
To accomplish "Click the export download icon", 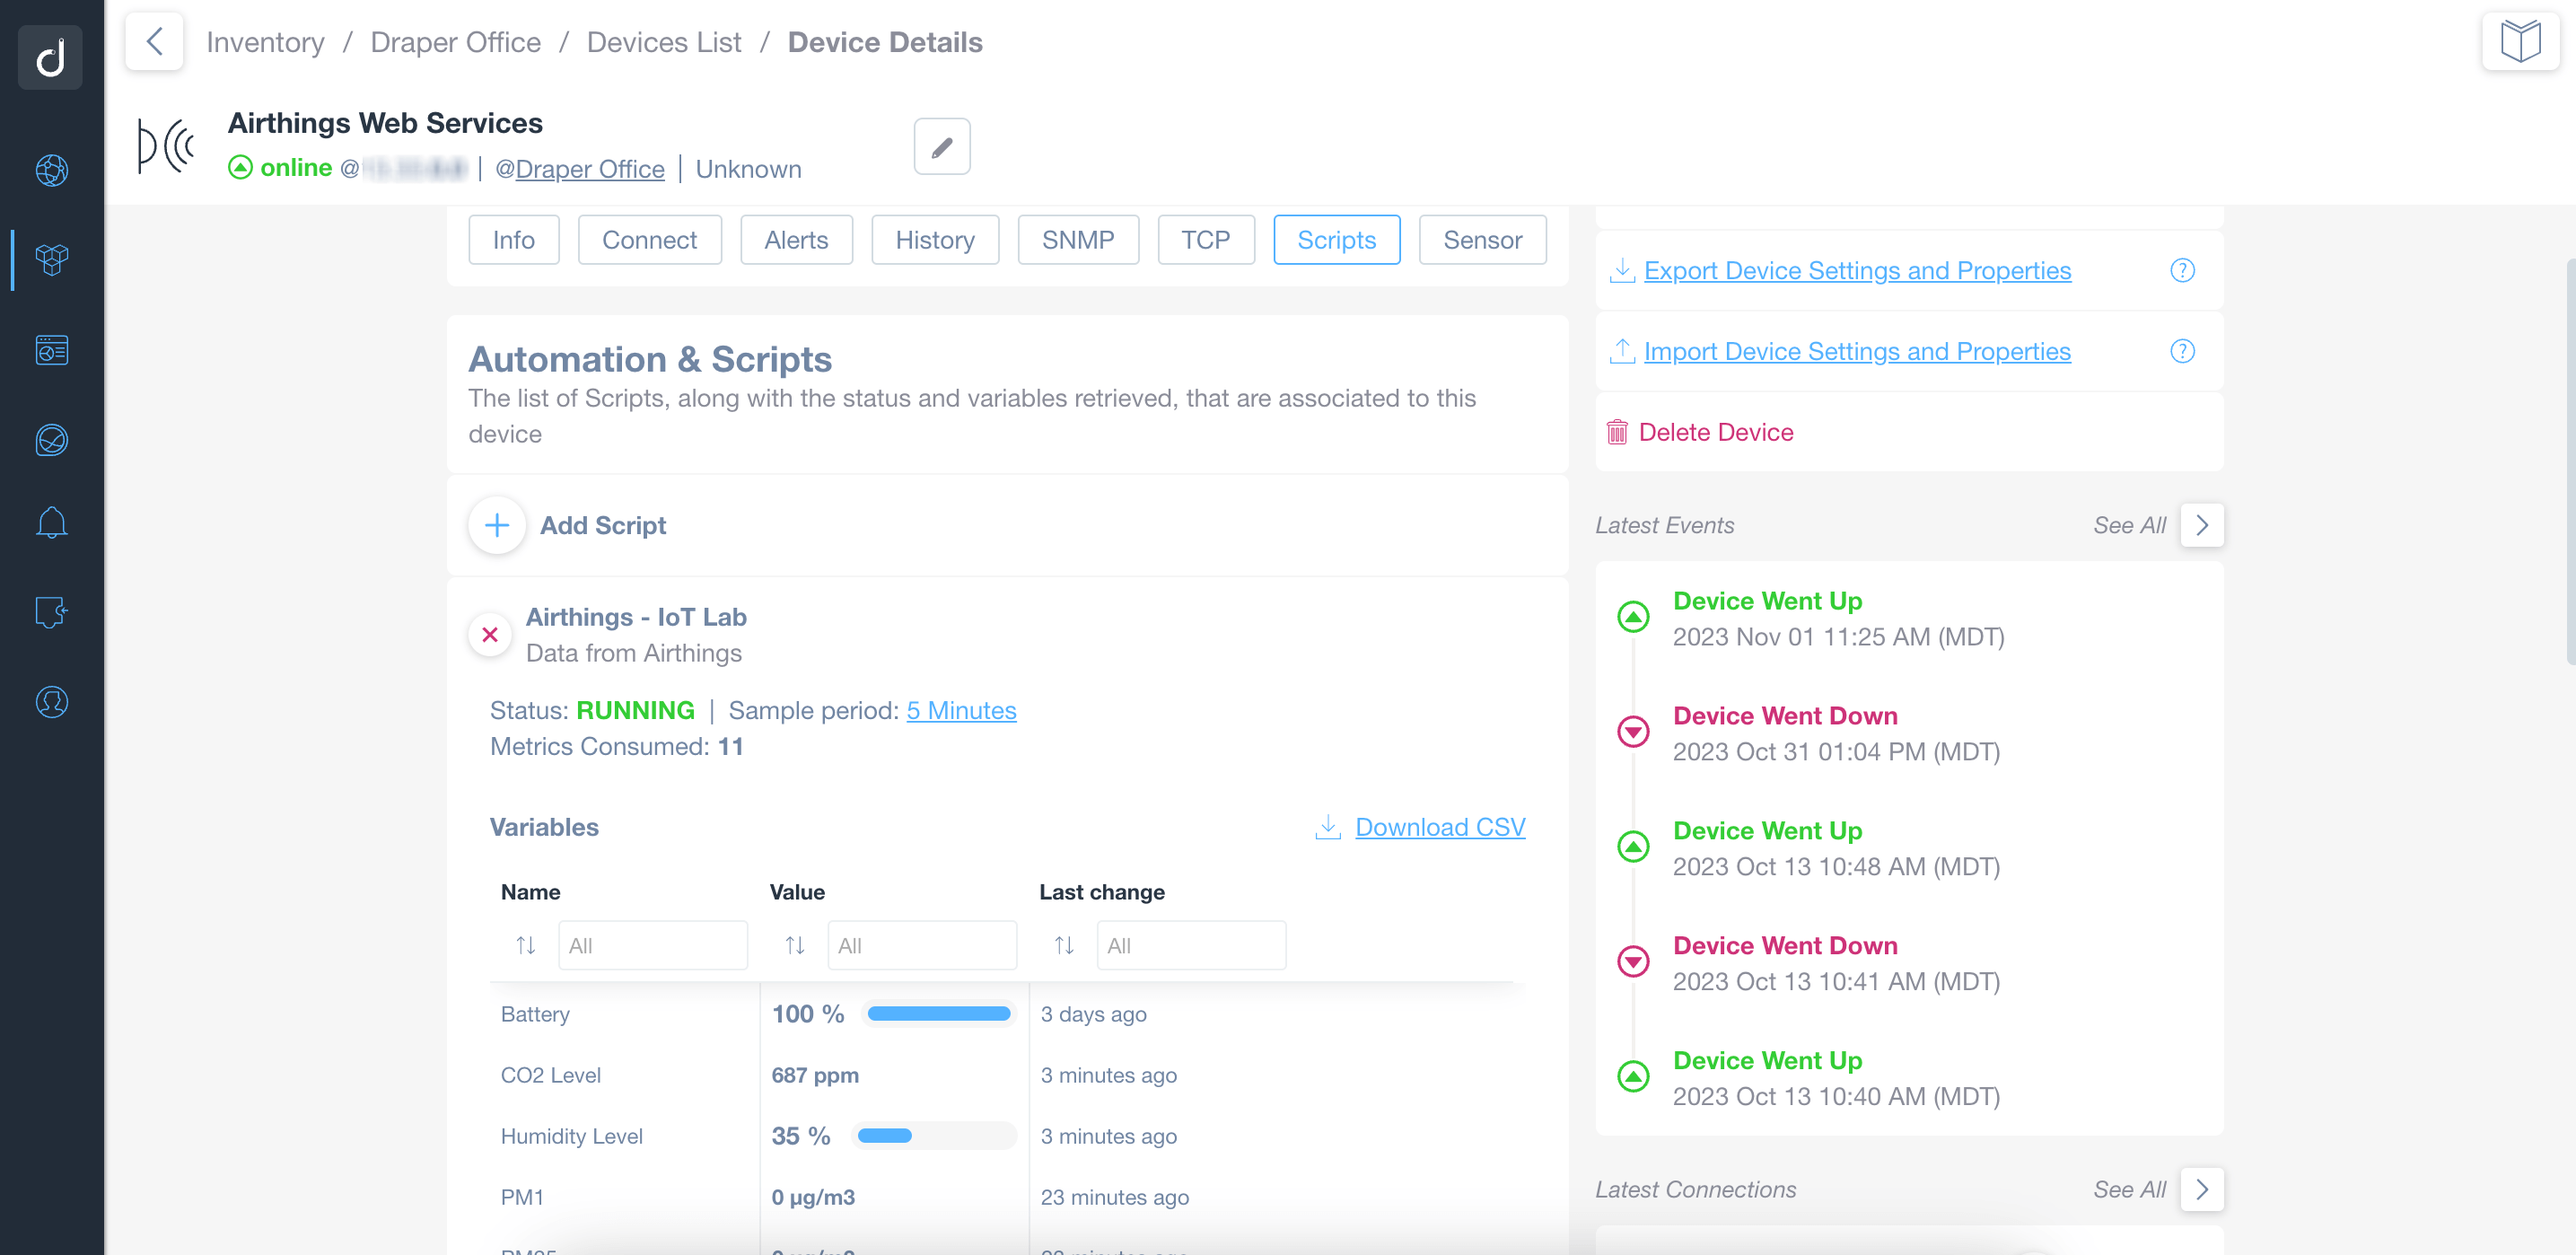I will pos(1622,270).
